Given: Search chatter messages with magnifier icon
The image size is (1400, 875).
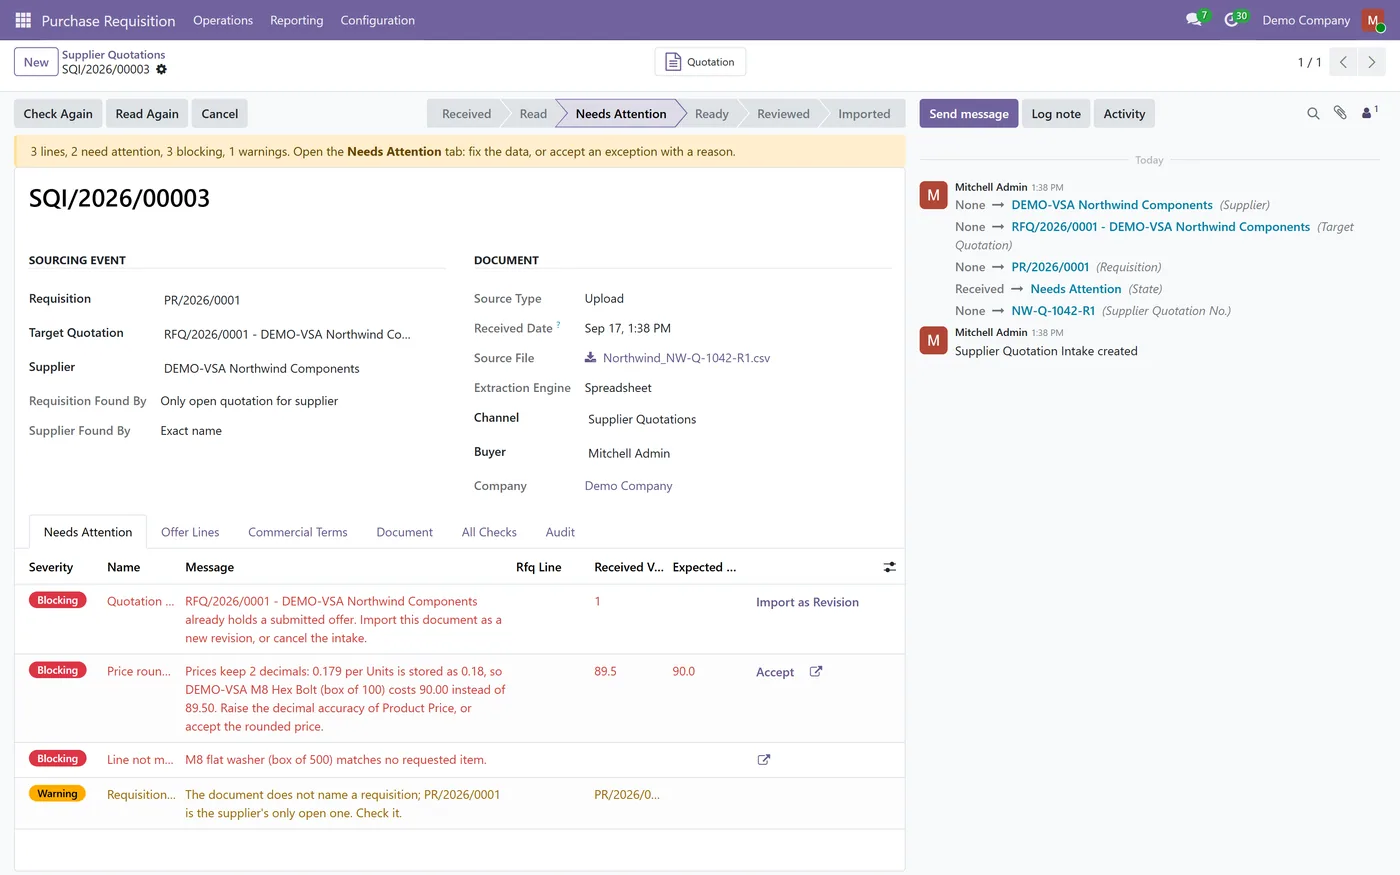Looking at the screenshot, I should point(1313,114).
